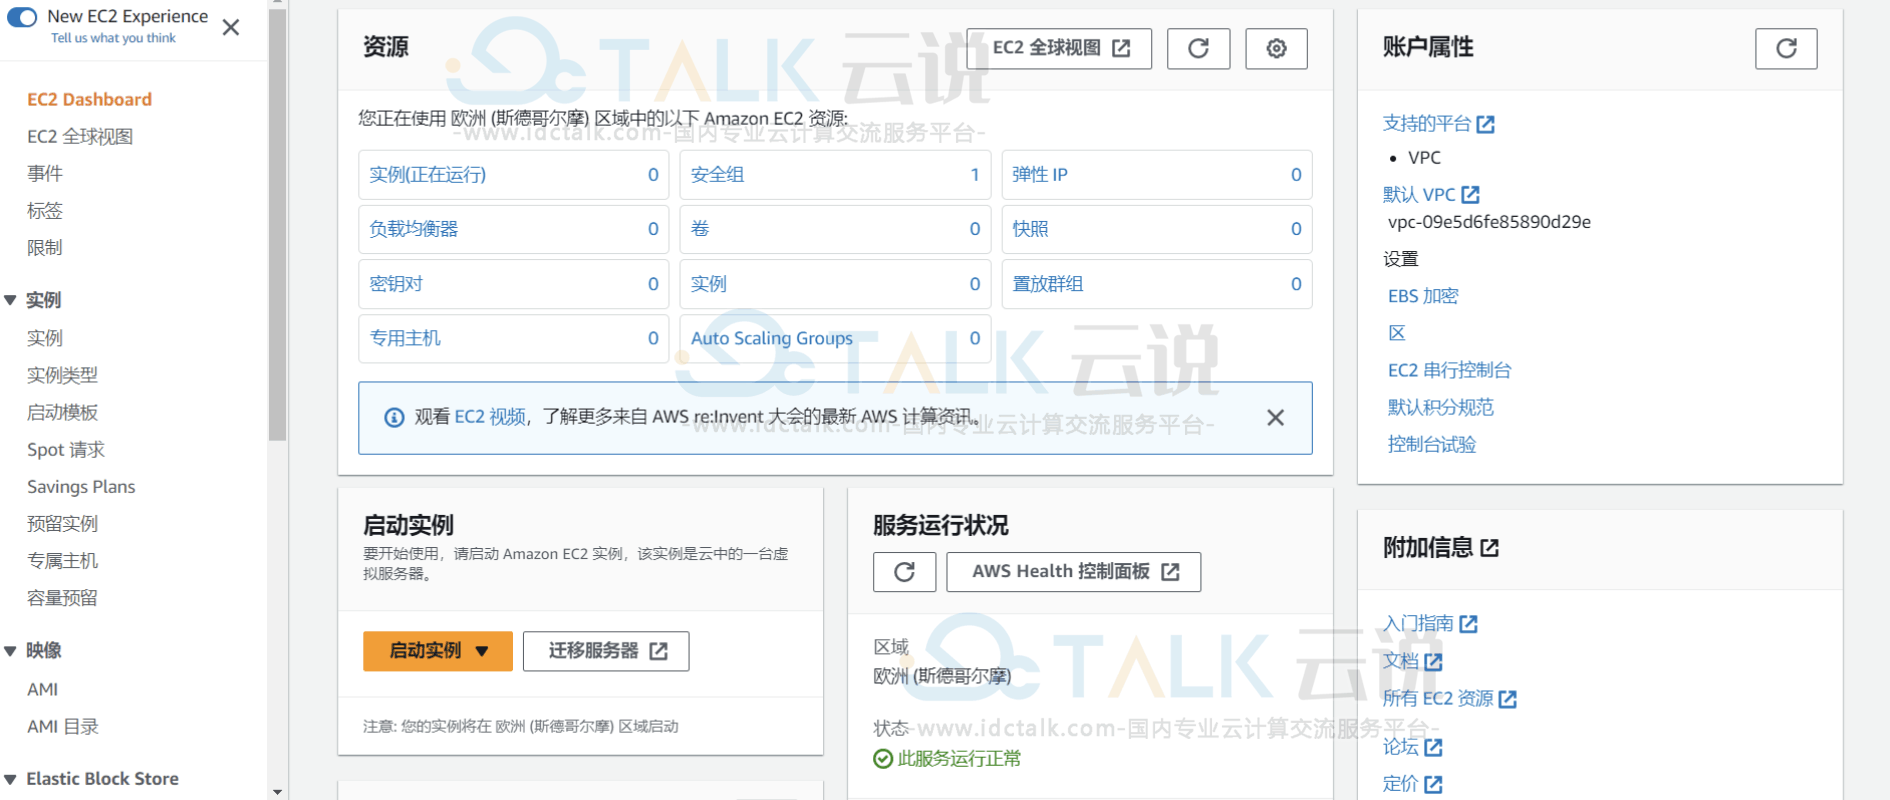This screenshot has width=1890, height=800.
Task: Open the 附加信息 external link icon
Action: (1489, 548)
